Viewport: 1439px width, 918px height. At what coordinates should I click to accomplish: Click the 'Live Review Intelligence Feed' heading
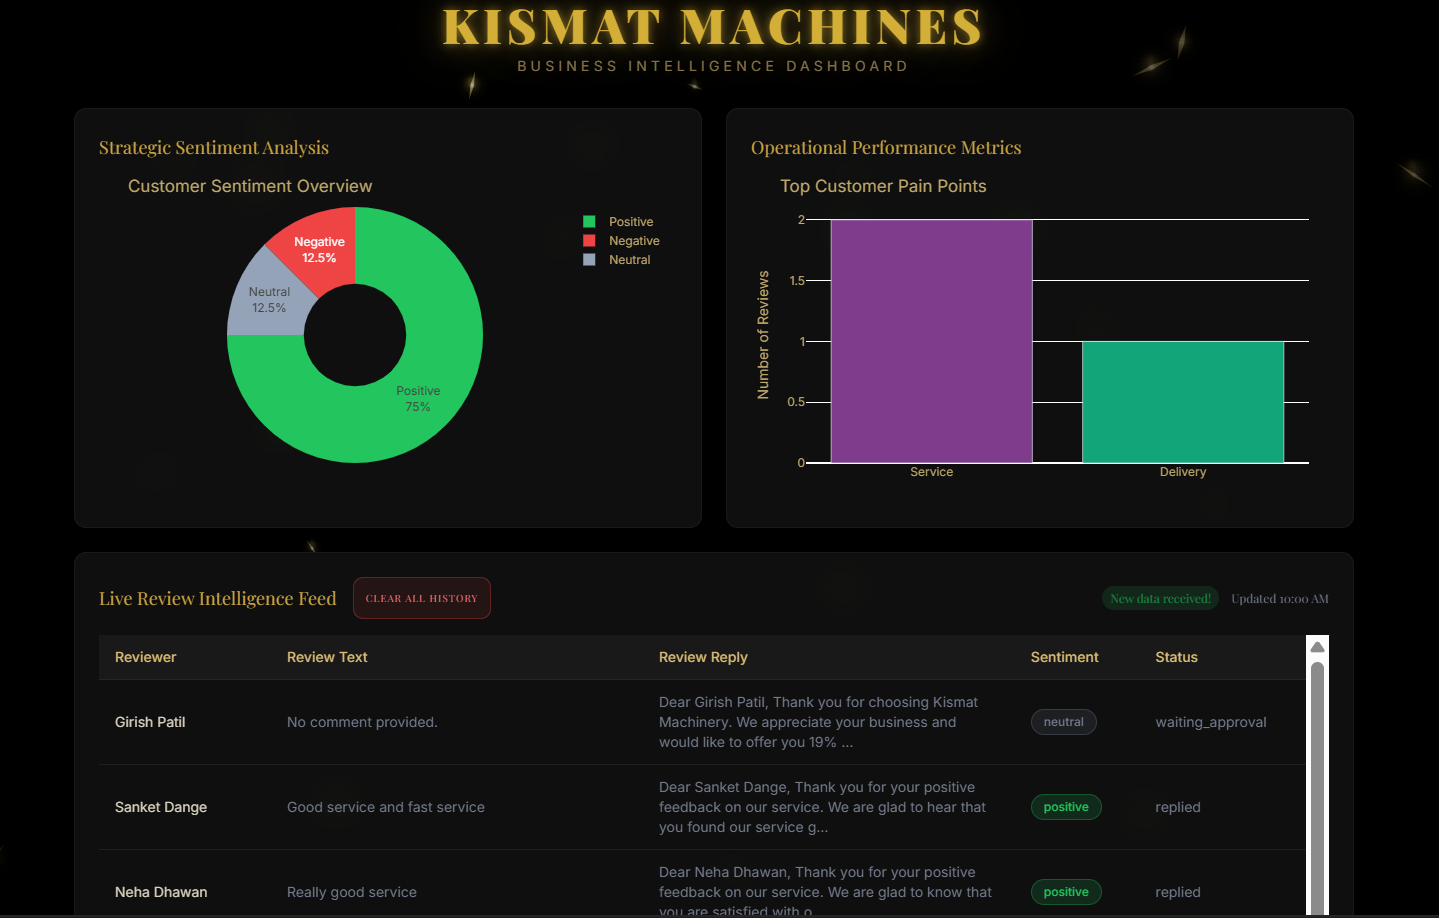click(x=217, y=598)
